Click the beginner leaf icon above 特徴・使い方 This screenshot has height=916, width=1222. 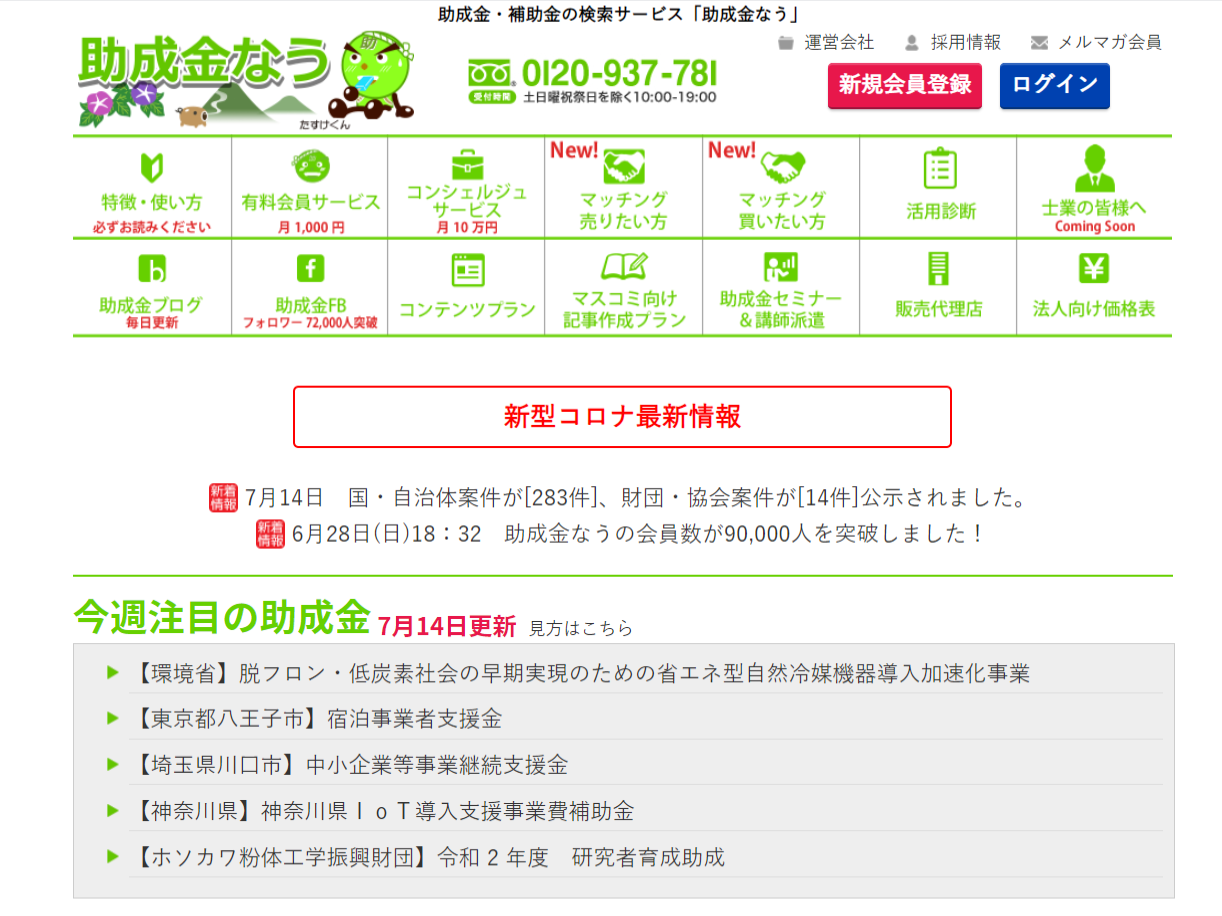pyautogui.click(x=152, y=166)
